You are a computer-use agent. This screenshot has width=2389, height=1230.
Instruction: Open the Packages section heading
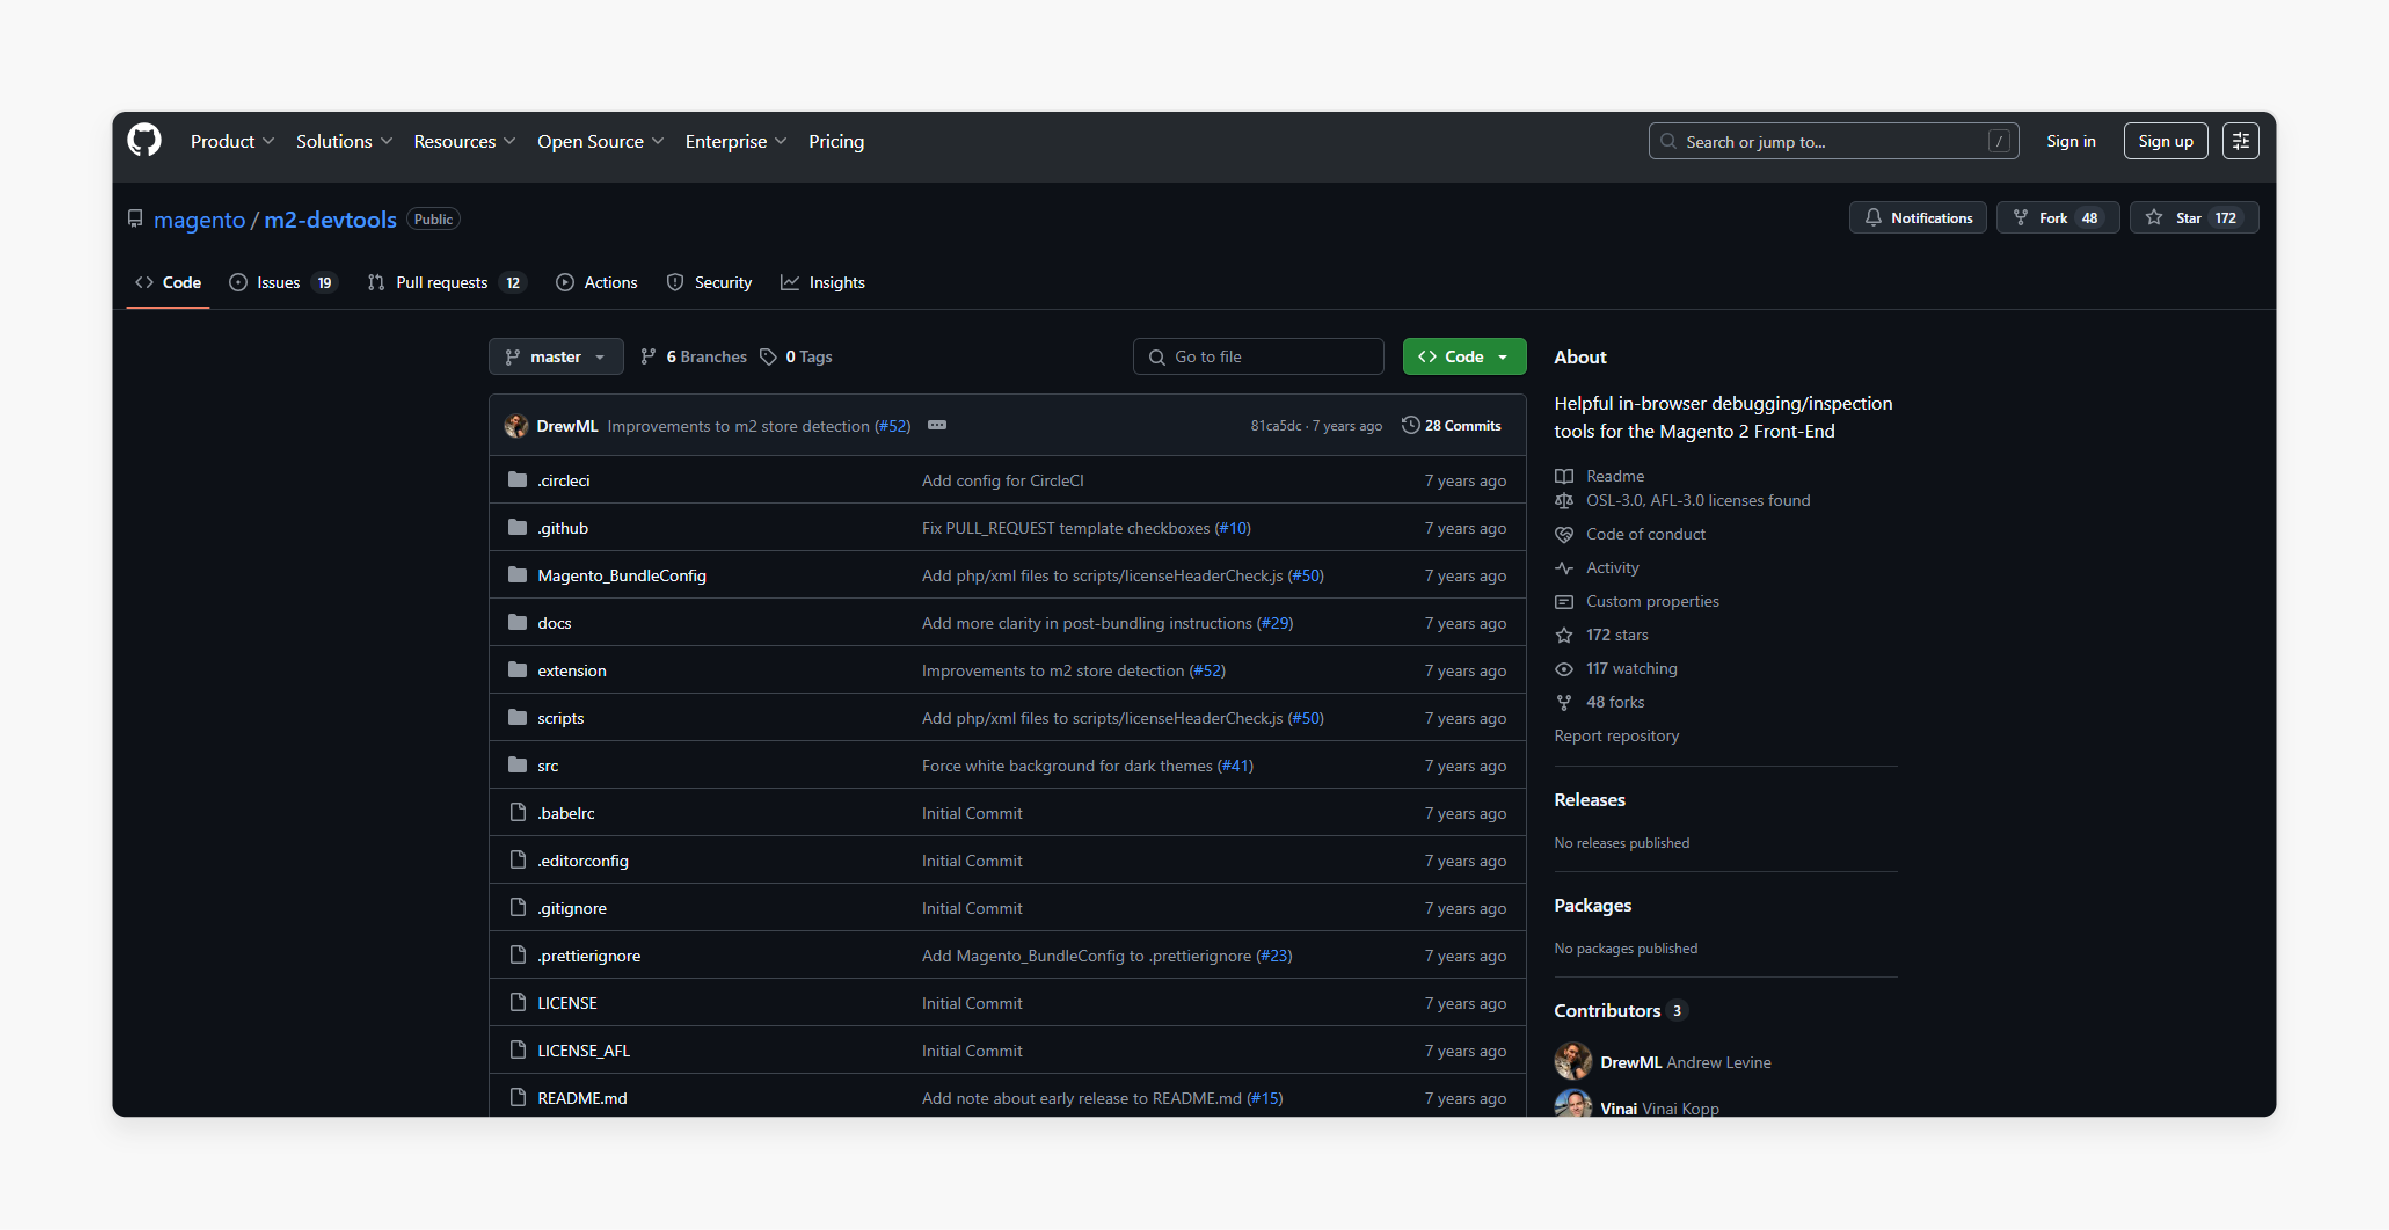[1592, 905]
